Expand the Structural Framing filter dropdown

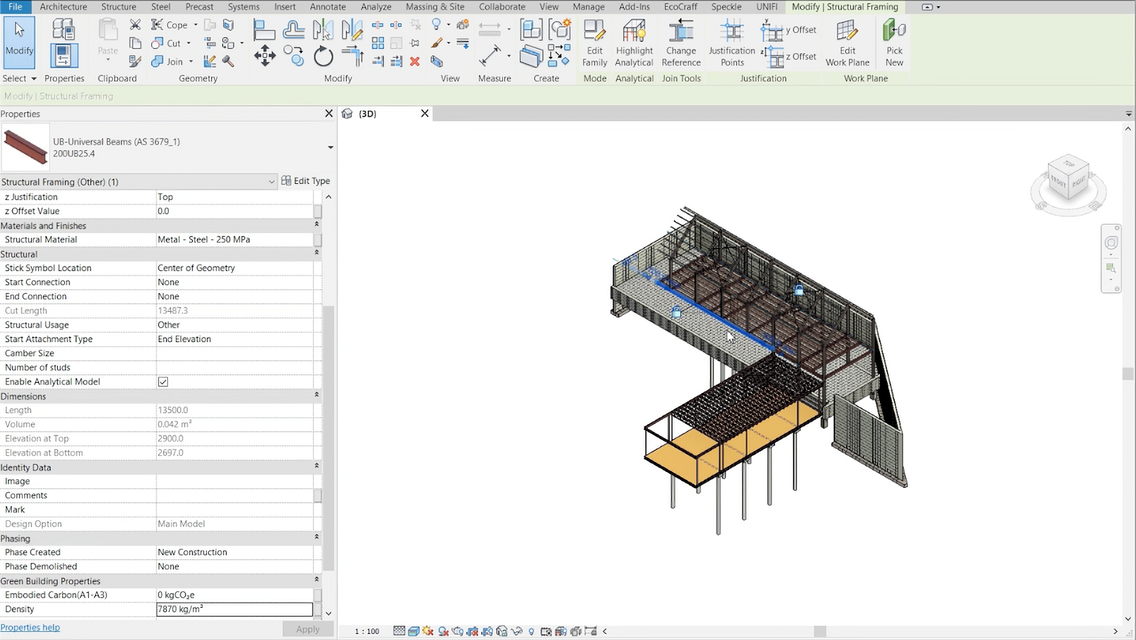click(272, 182)
